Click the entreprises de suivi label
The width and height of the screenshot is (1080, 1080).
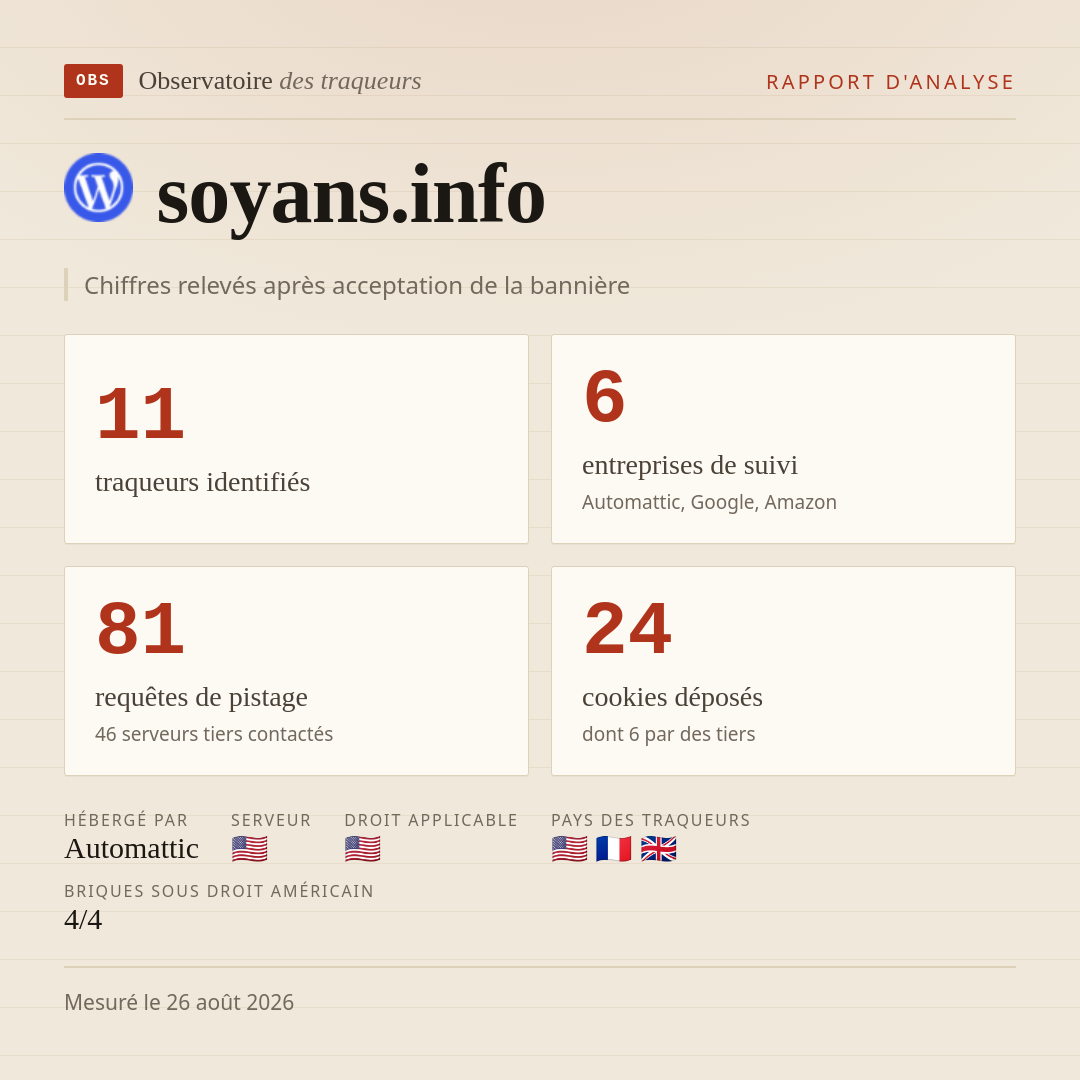pos(689,465)
